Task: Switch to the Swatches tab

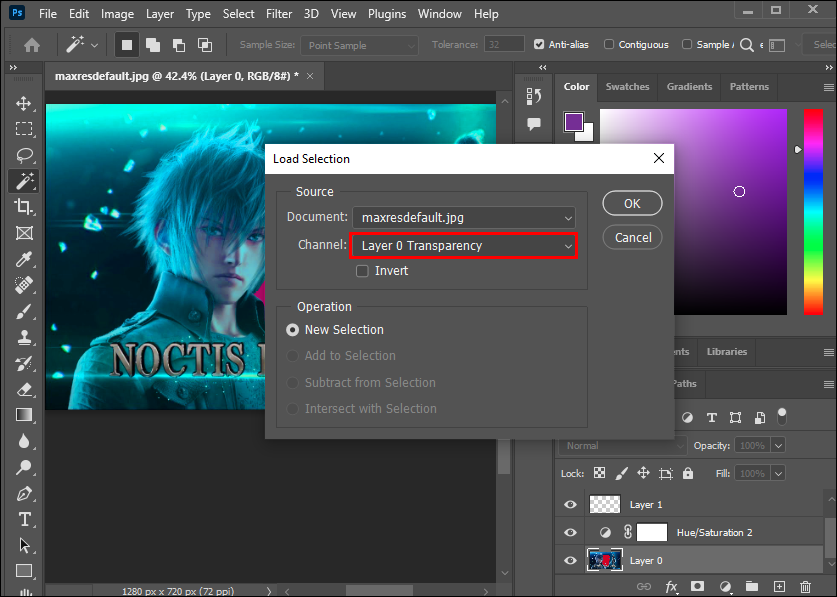Action: point(627,87)
